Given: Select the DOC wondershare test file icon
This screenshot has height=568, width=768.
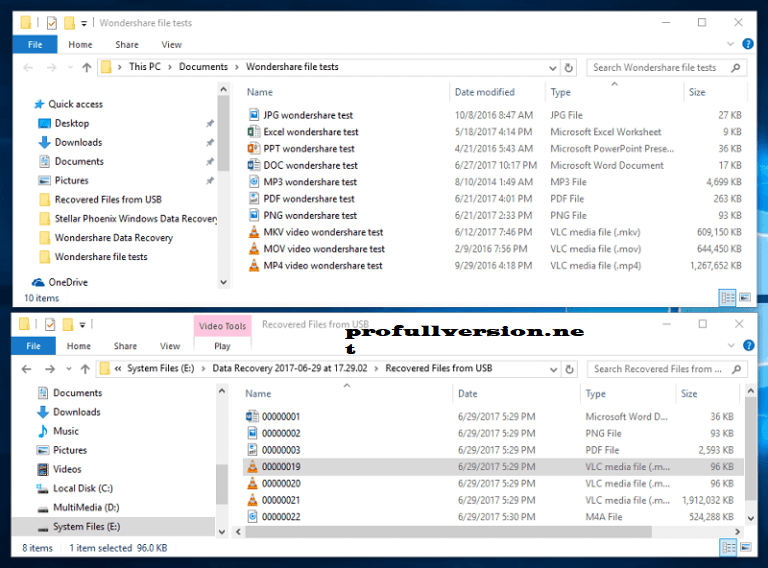Looking at the screenshot, I should [253, 165].
